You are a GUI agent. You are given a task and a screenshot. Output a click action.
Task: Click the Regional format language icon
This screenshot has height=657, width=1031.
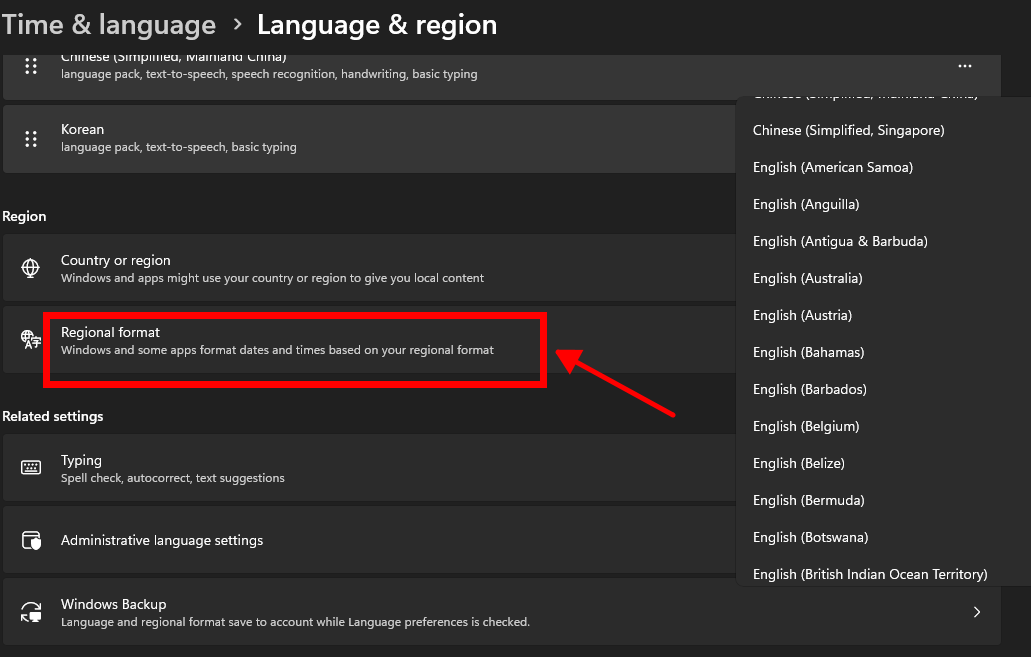coord(31,339)
